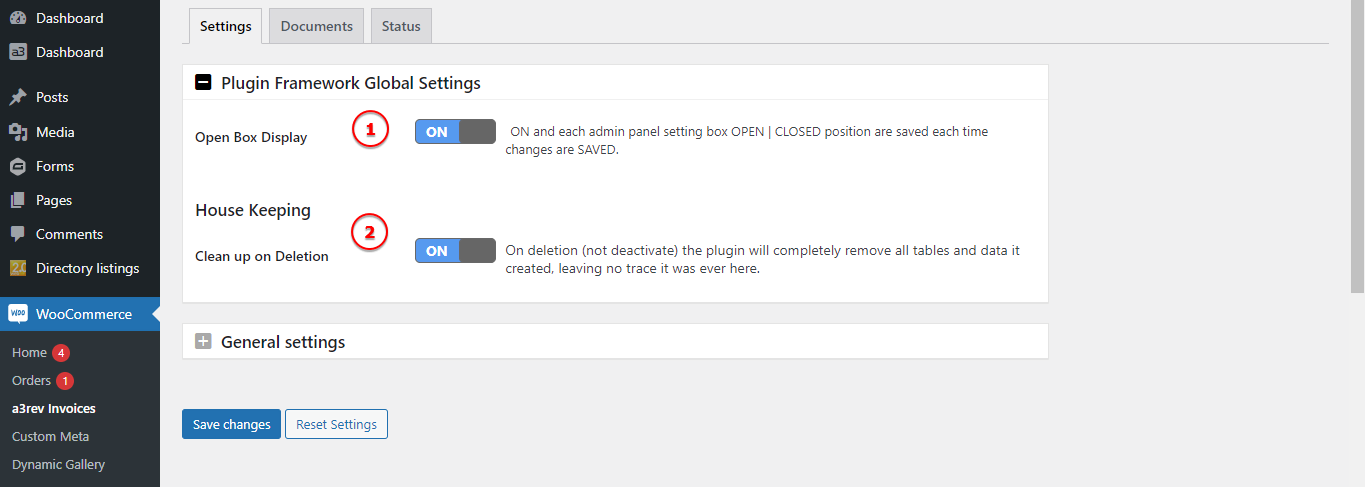Open Posts via the pushpin icon
This screenshot has height=487, width=1365.
coord(17,97)
